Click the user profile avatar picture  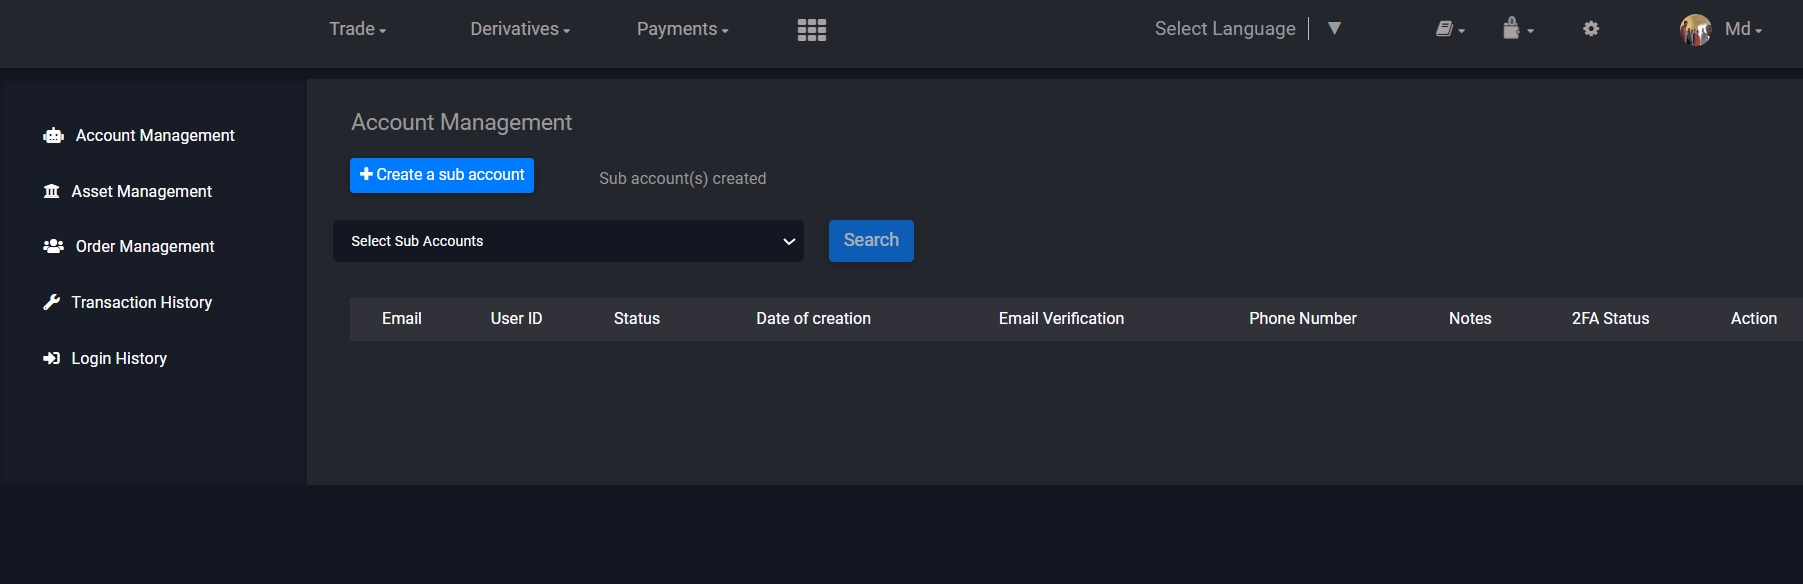(1695, 30)
